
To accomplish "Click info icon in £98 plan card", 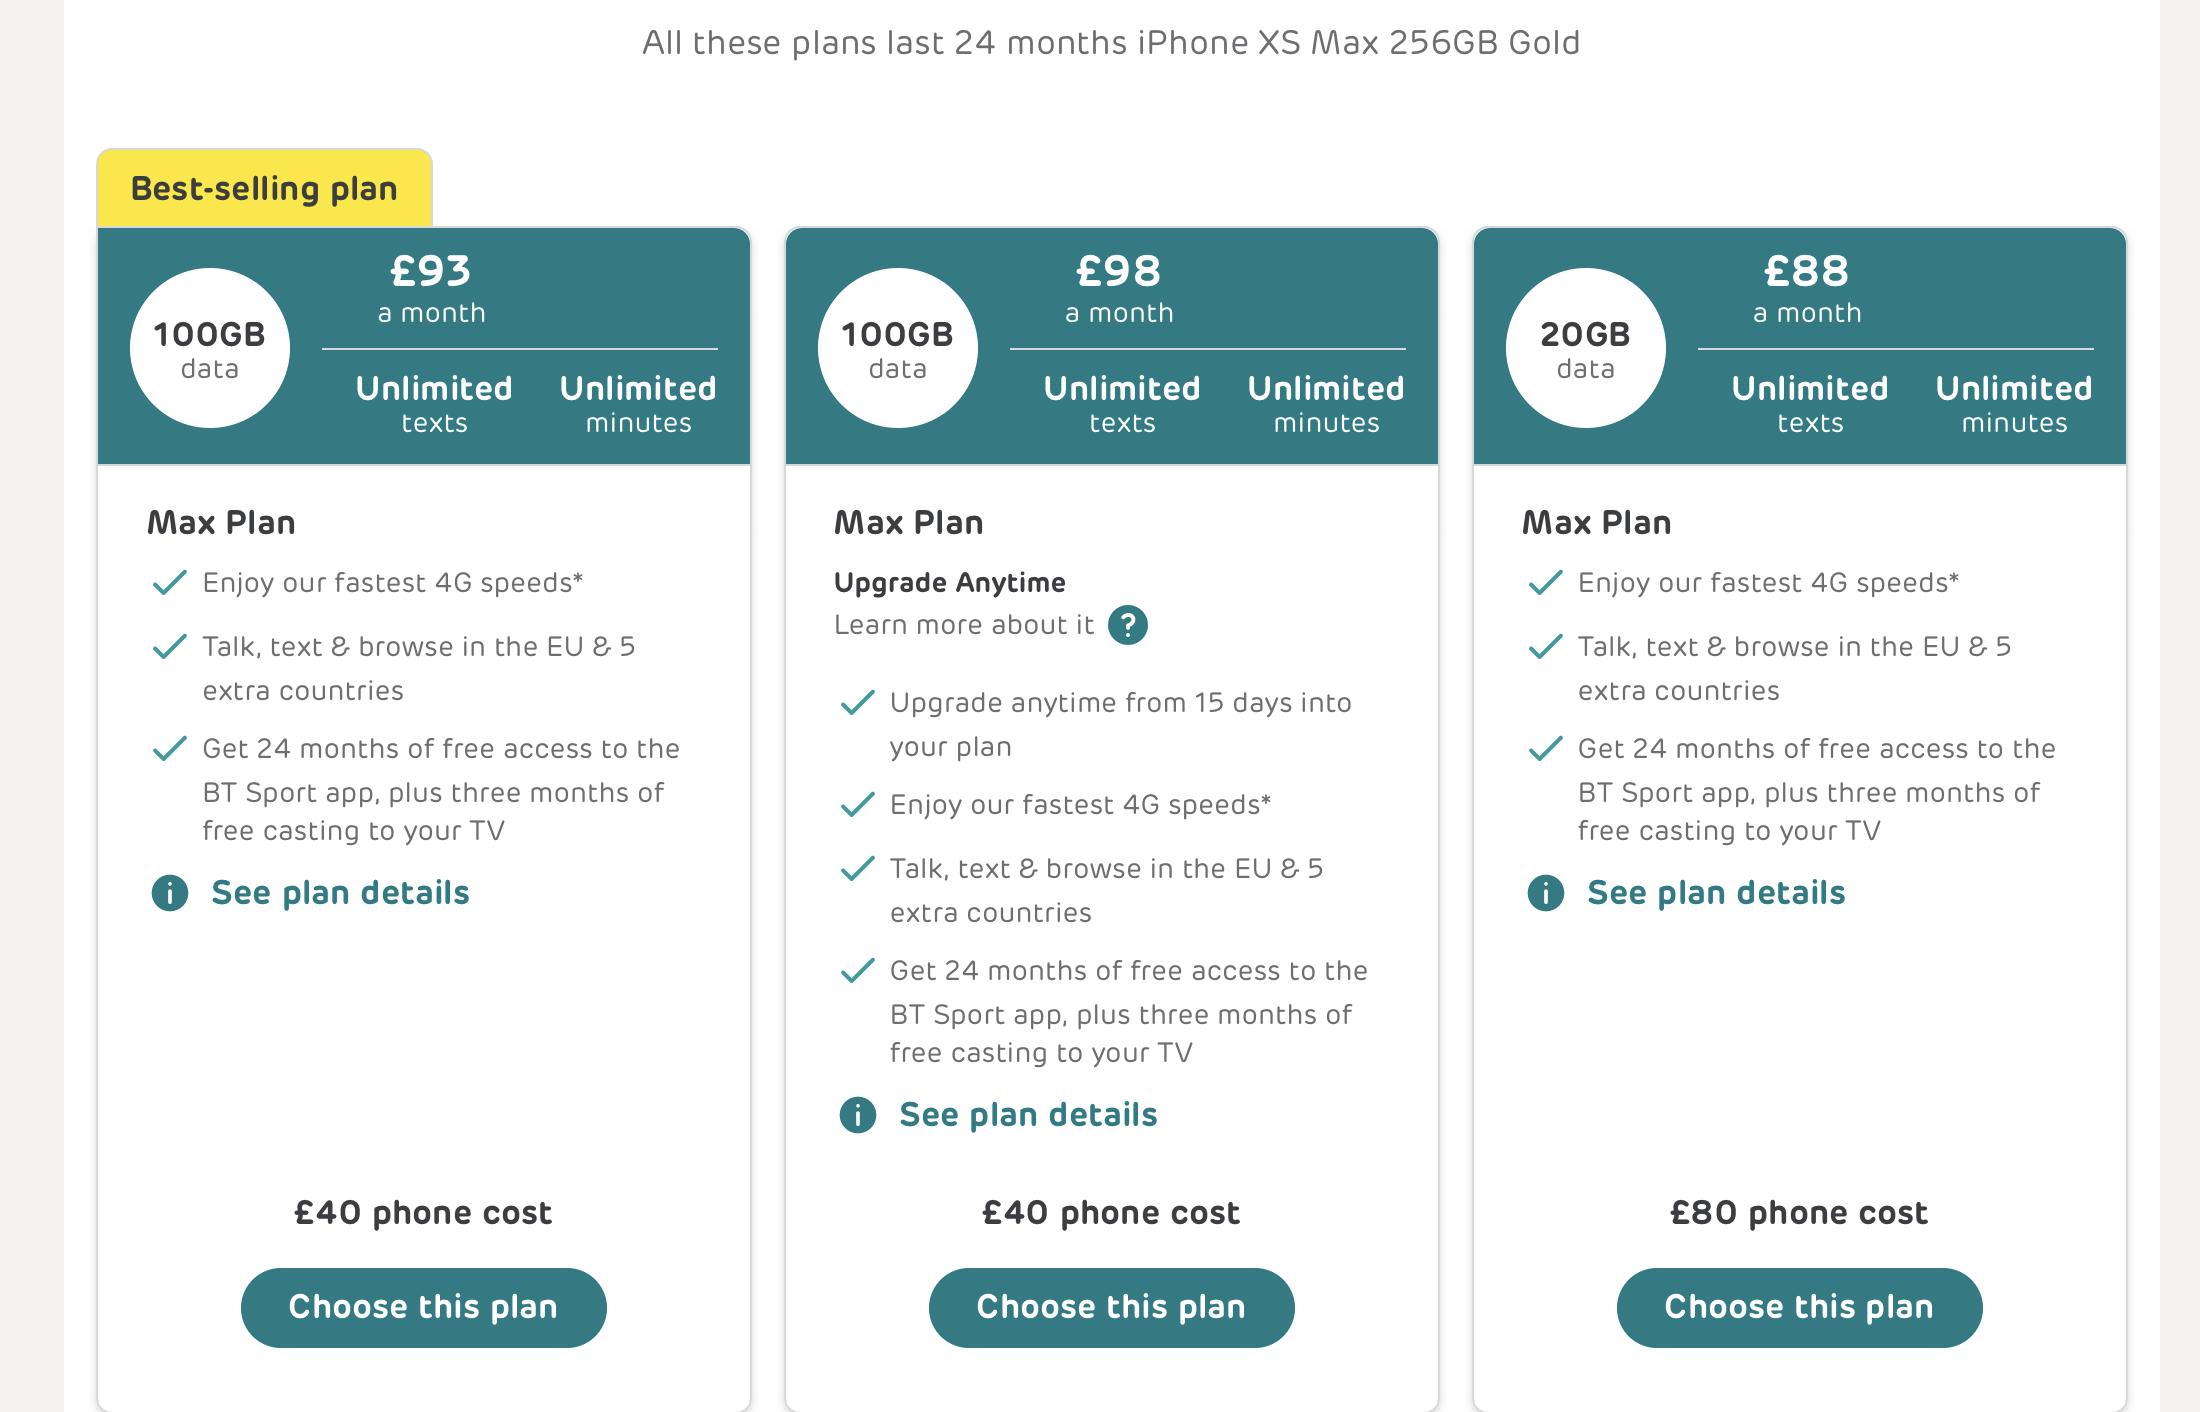I will (x=858, y=1115).
